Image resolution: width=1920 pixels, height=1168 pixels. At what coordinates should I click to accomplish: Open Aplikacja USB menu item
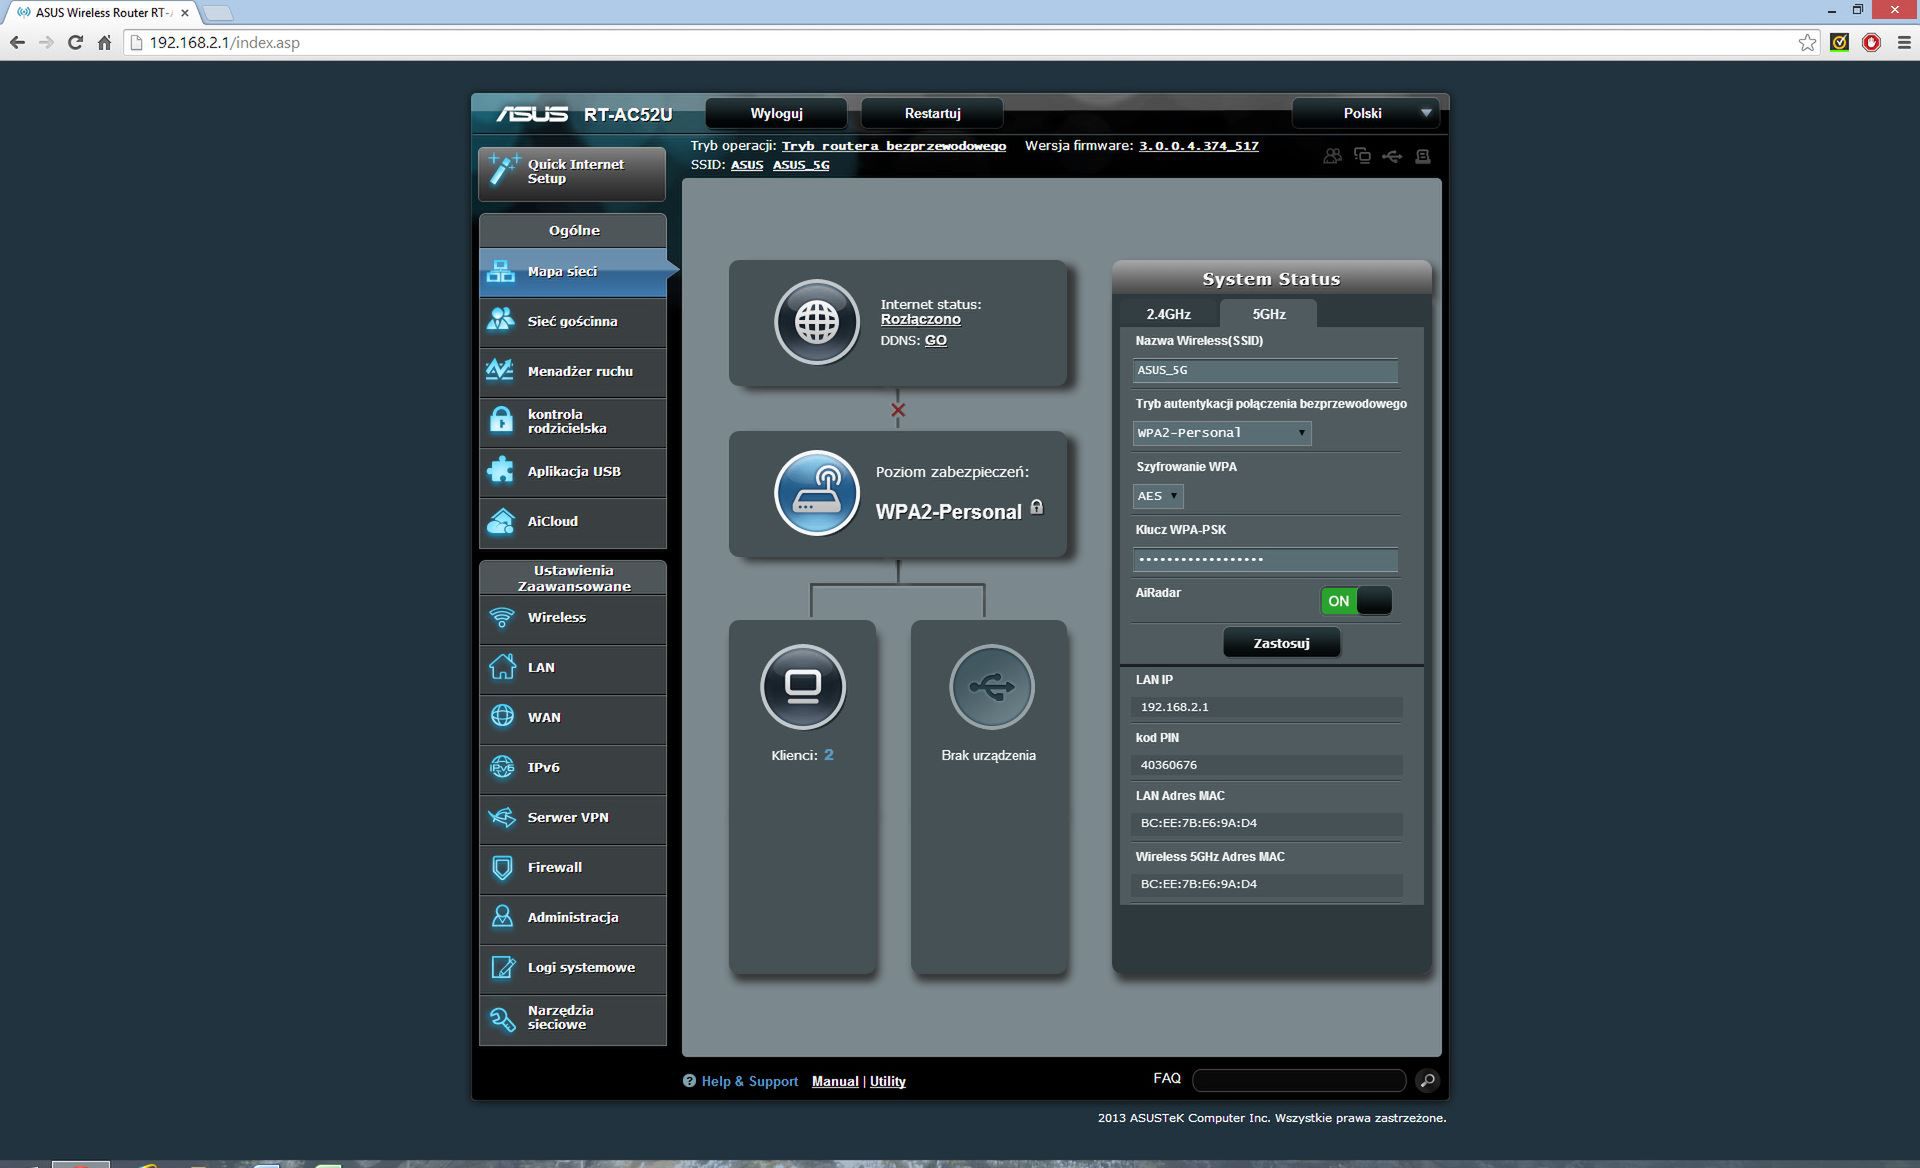pyautogui.click(x=572, y=472)
